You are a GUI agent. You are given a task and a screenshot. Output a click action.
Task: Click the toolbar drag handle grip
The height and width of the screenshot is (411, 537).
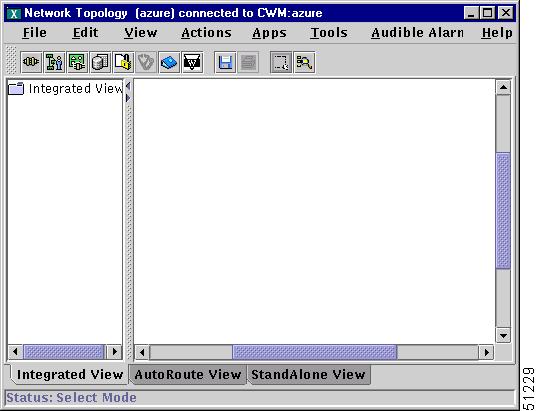[x=11, y=60]
